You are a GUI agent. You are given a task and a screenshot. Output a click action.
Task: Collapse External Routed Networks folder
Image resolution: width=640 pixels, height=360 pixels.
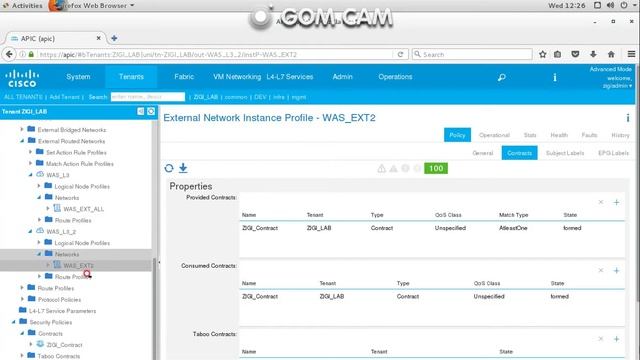[22, 141]
